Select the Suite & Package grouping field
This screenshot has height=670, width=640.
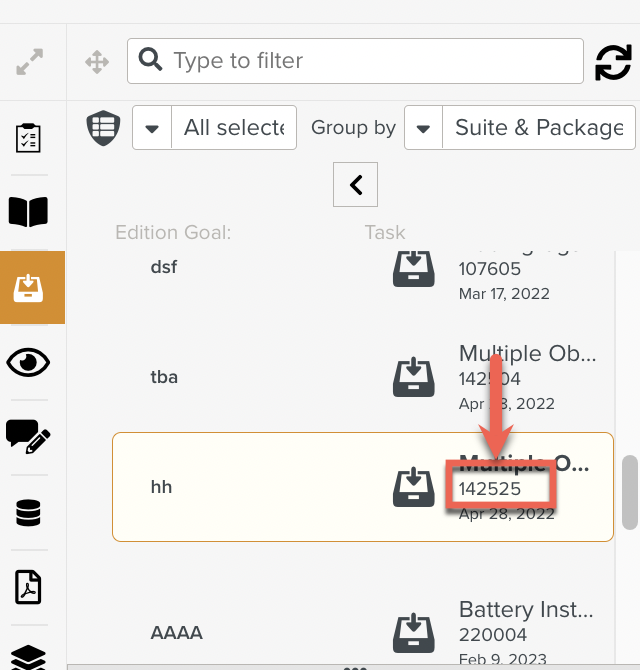coord(538,128)
